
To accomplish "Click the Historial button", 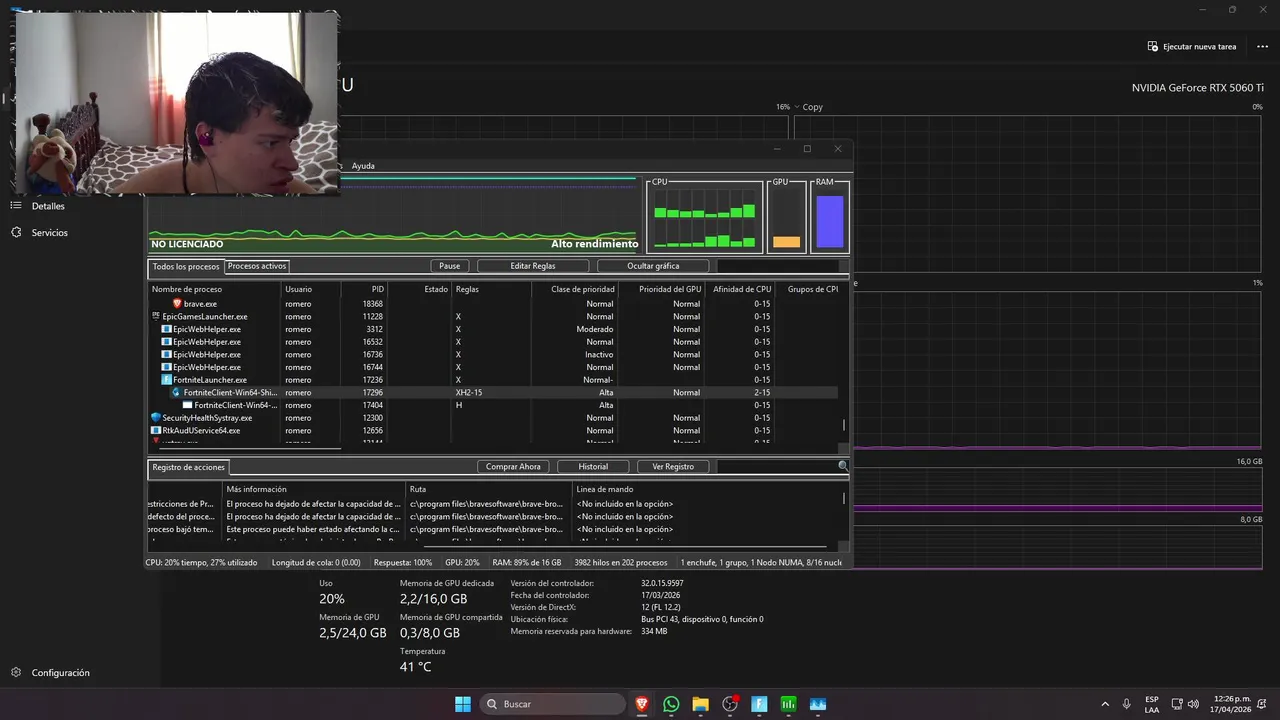I will (593, 466).
